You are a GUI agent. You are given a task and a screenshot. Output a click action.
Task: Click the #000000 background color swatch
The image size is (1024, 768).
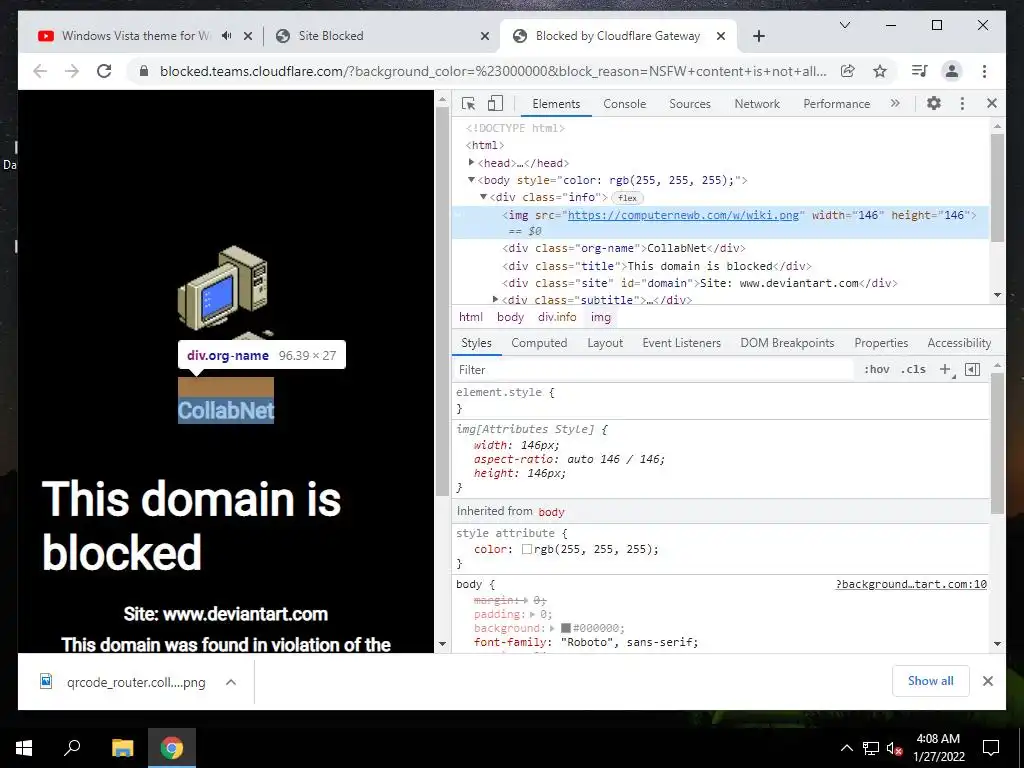(566, 628)
